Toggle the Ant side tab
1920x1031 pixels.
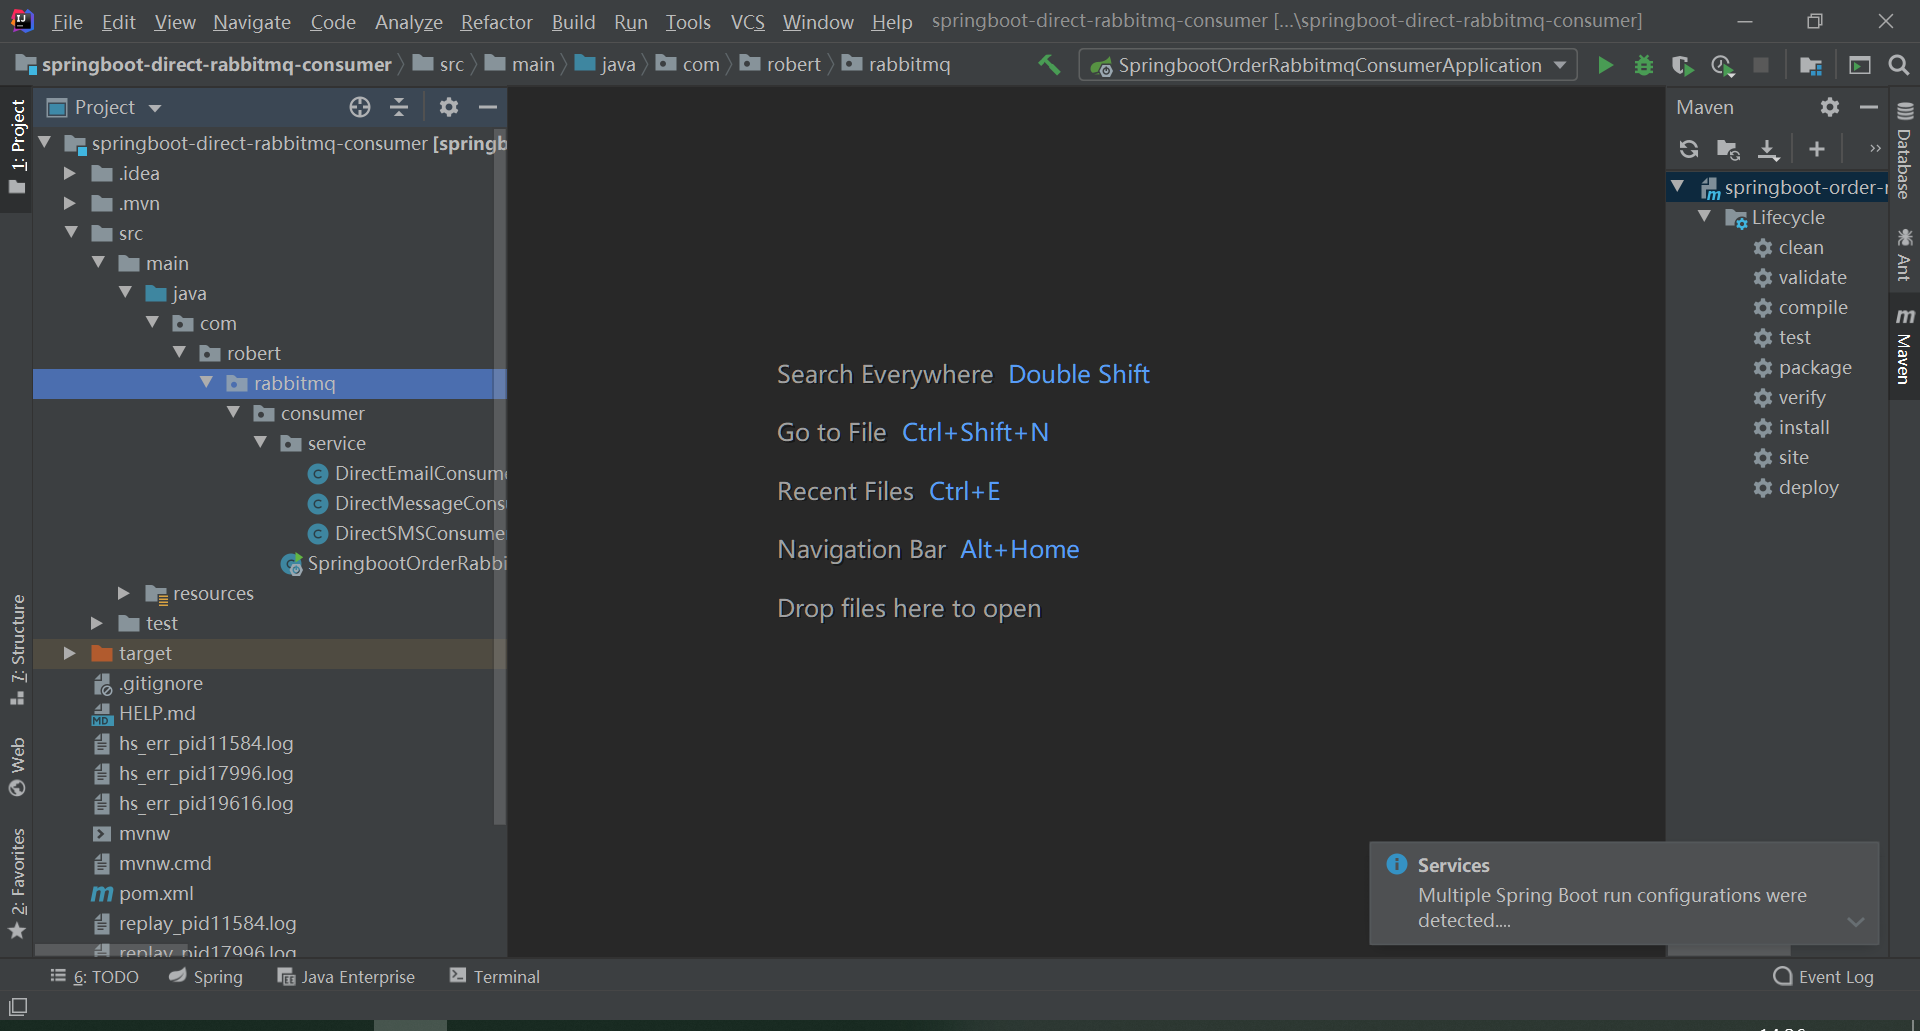[1904, 254]
